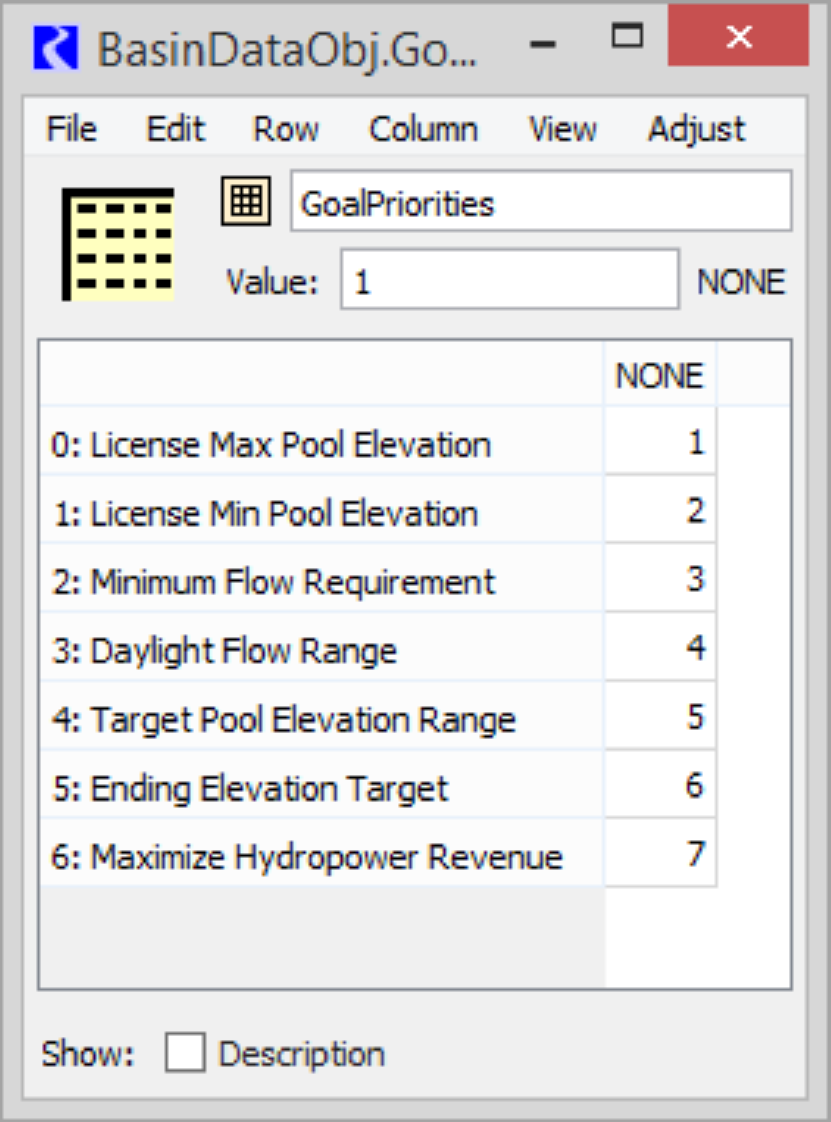This screenshot has width=831, height=1122.
Task: Click the Value input field
Action: (509, 281)
